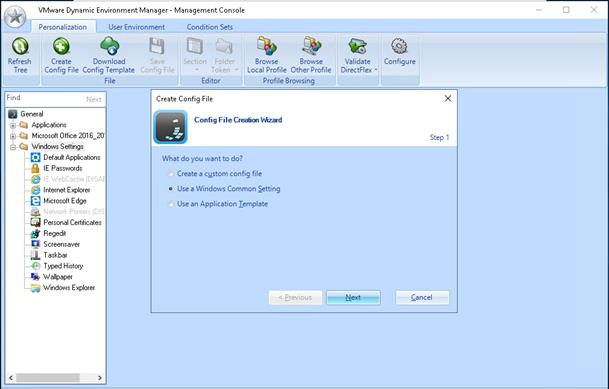The image size is (609, 389).
Task: Click the Regedit tree icon
Action: 35,233
